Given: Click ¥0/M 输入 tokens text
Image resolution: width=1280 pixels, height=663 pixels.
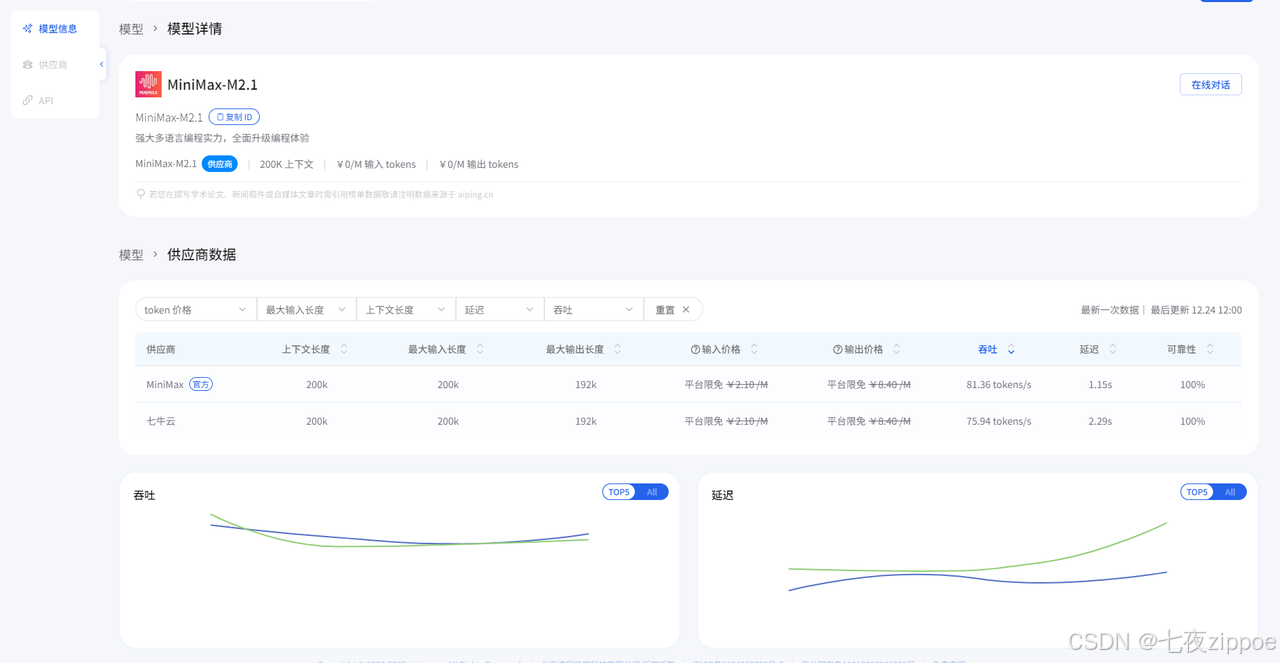Looking at the screenshot, I should pos(376,164).
